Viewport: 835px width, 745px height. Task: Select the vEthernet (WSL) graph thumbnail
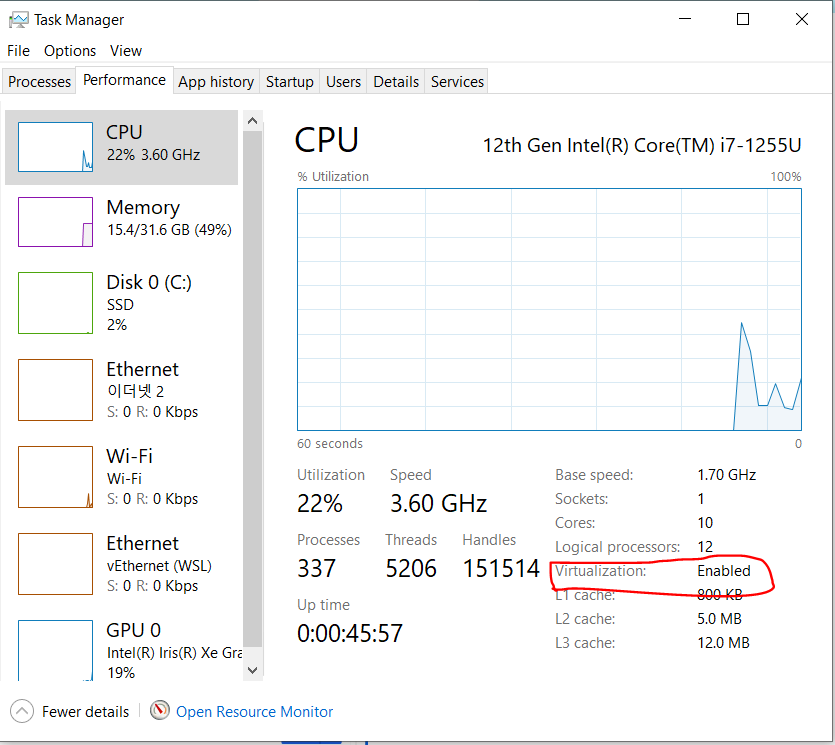tap(55, 564)
